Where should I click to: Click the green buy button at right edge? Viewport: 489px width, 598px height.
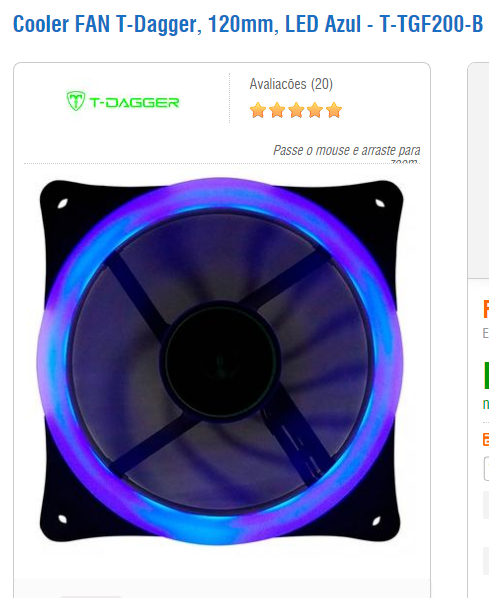(x=487, y=375)
